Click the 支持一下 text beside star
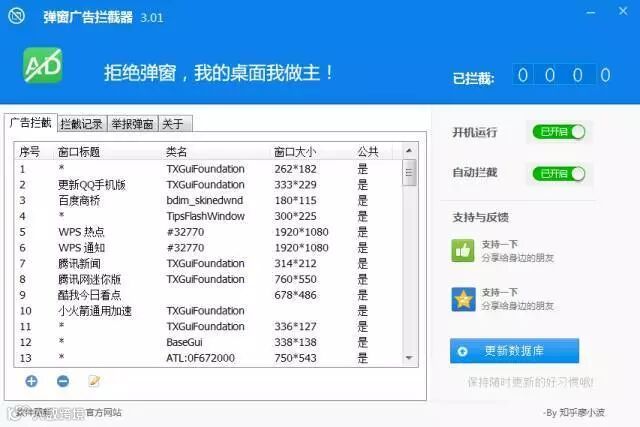This screenshot has width=640, height=427. click(x=500, y=292)
